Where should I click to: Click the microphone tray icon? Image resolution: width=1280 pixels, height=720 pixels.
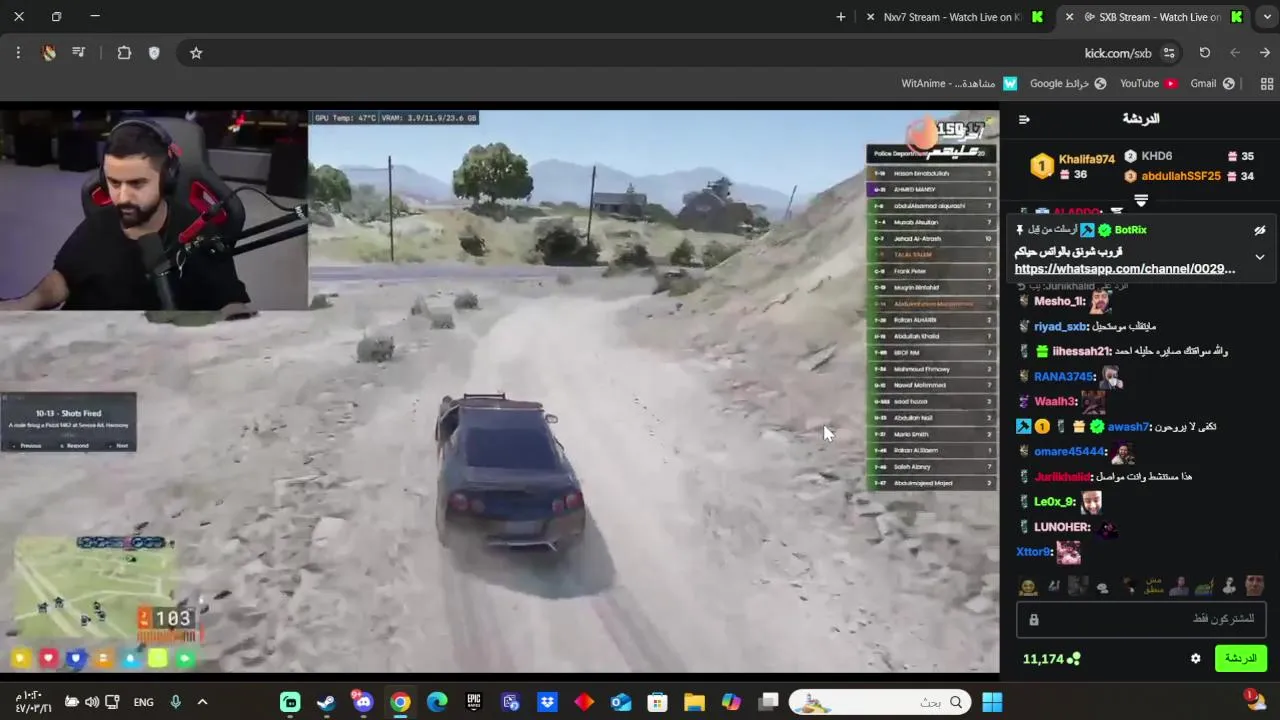click(175, 702)
